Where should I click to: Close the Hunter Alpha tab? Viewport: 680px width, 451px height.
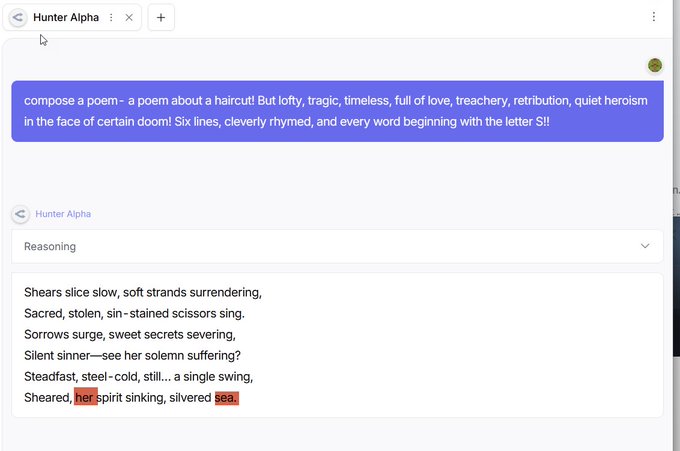pyautogui.click(x=129, y=17)
